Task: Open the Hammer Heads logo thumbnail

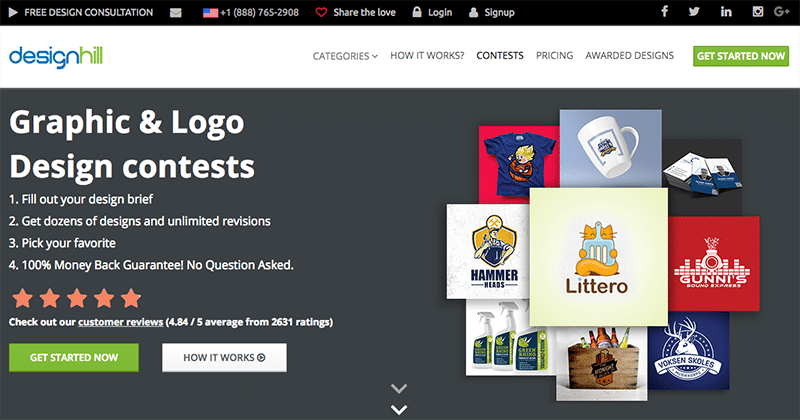Action: click(x=488, y=252)
